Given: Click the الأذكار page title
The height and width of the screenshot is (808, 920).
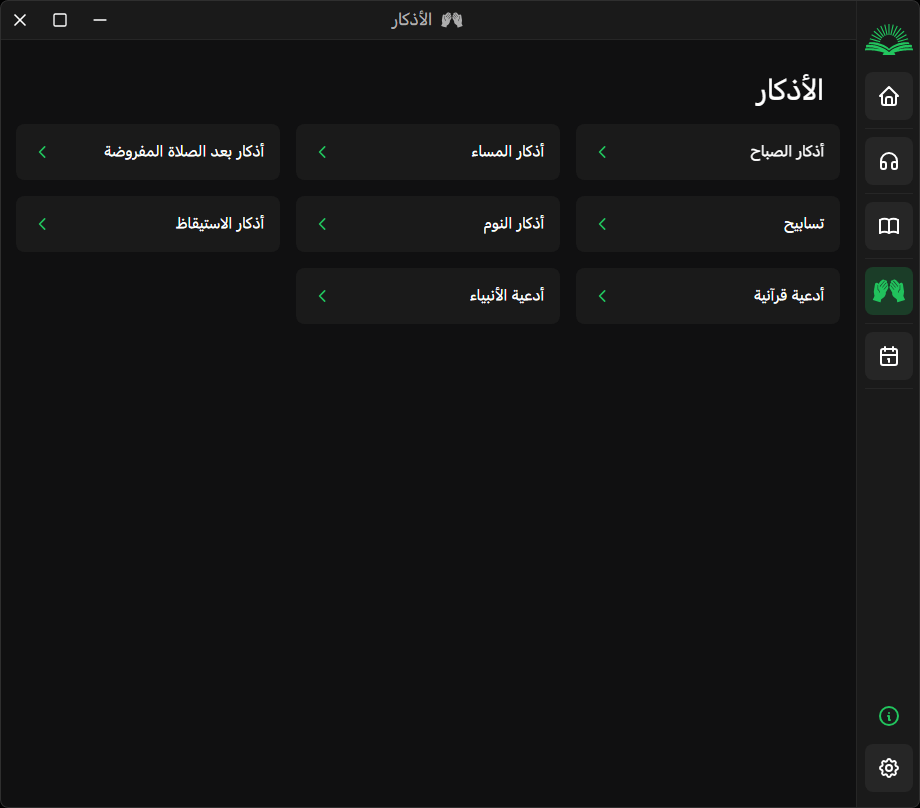Looking at the screenshot, I should (789, 89).
